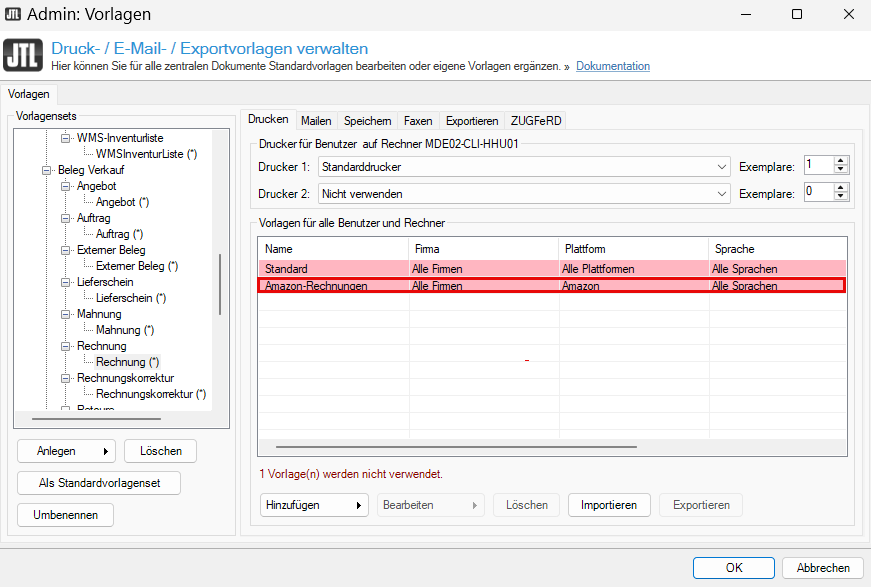Select Rechnungskorrektur (*) template set
This screenshot has height=587, width=871.
click(151, 394)
